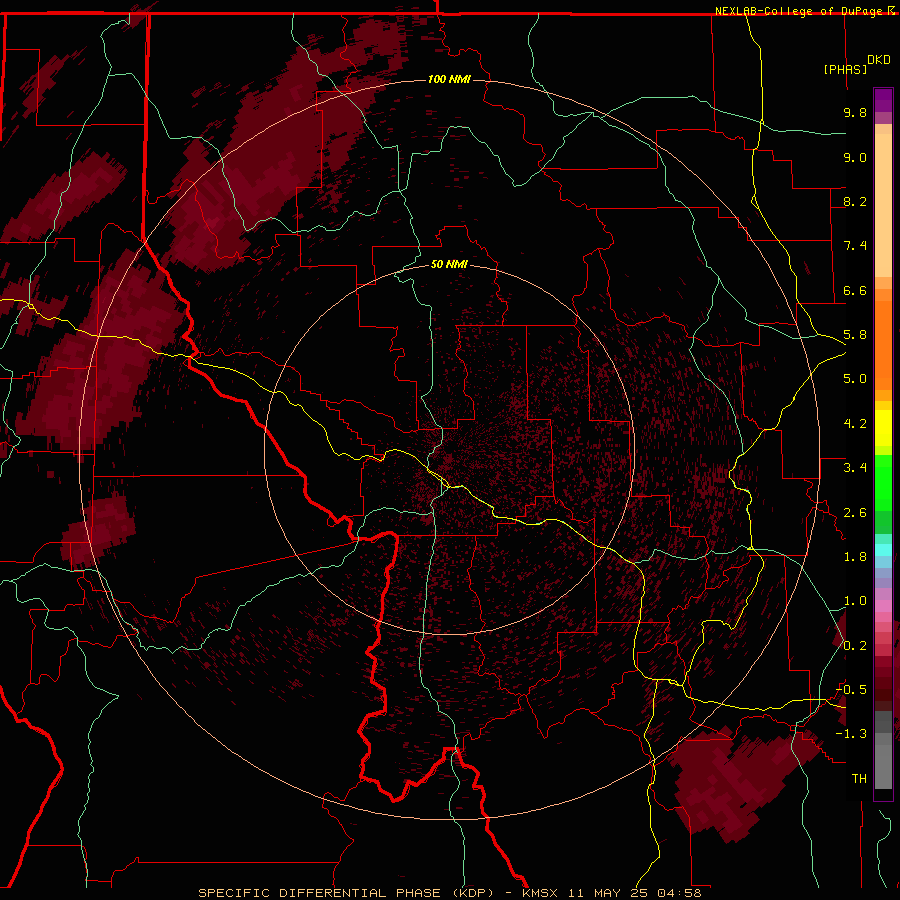Image resolution: width=900 pixels, height=900 pixels.
Task: Click the pink segment of the color bar
Action: (x=883, y=606)
